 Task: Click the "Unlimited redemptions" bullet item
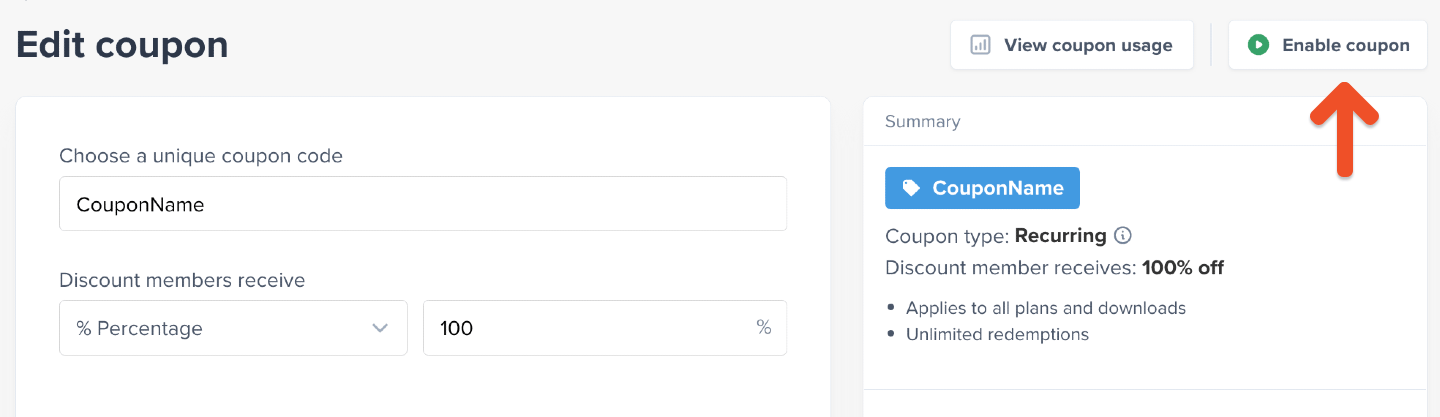coord(997,334)
